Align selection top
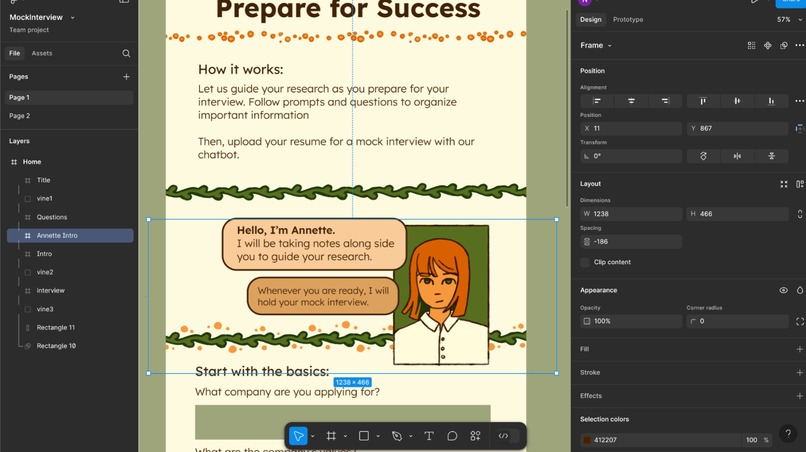 pos(703,101)
